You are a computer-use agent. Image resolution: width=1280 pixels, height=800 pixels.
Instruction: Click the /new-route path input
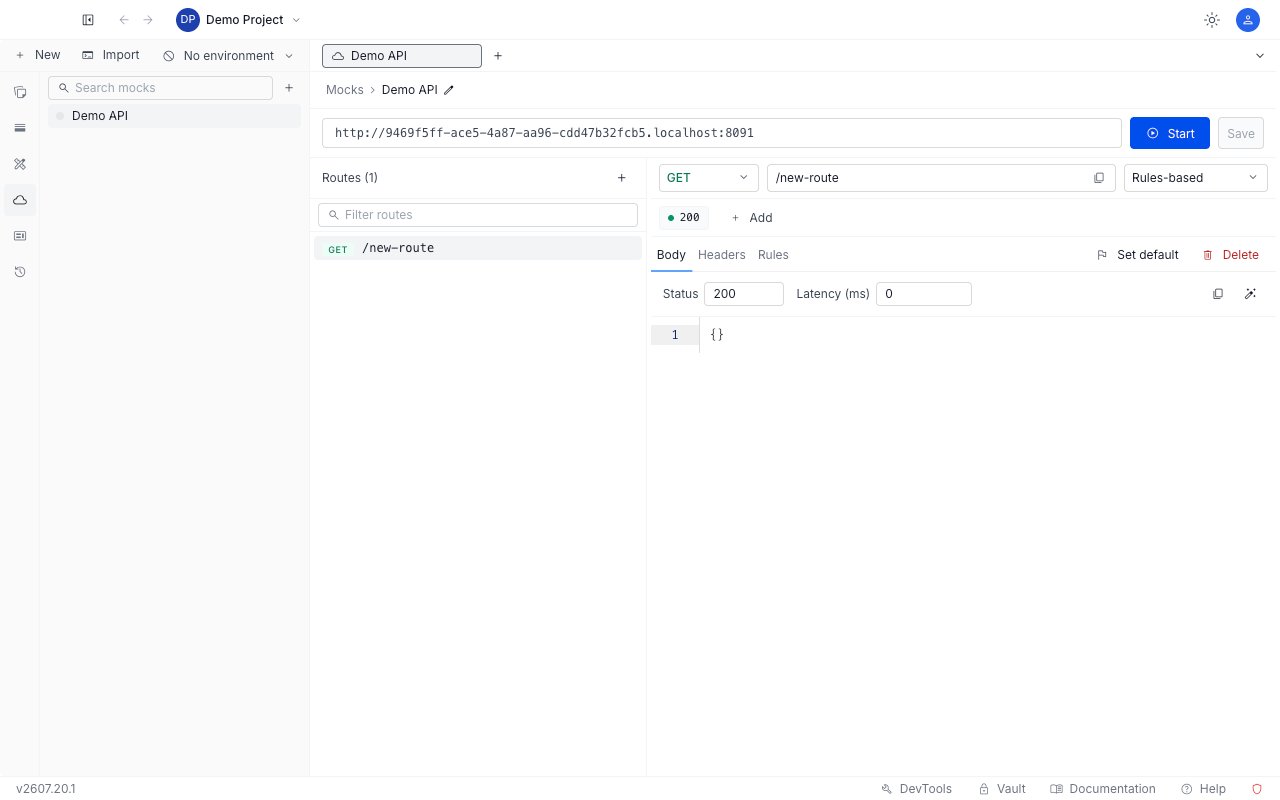tap(941, 178)
